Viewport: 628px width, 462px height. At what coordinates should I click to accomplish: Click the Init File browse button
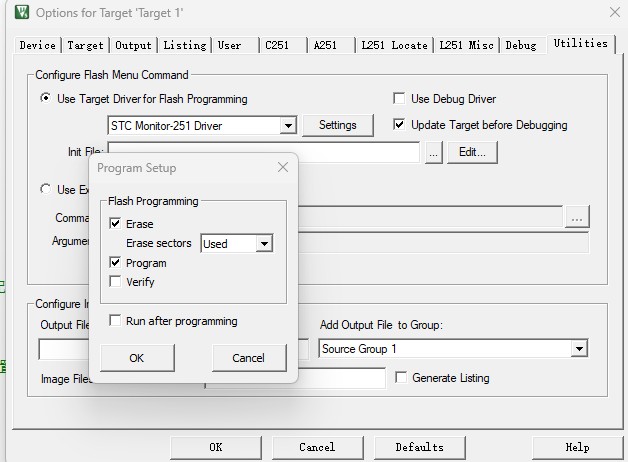tap(433, 153)
